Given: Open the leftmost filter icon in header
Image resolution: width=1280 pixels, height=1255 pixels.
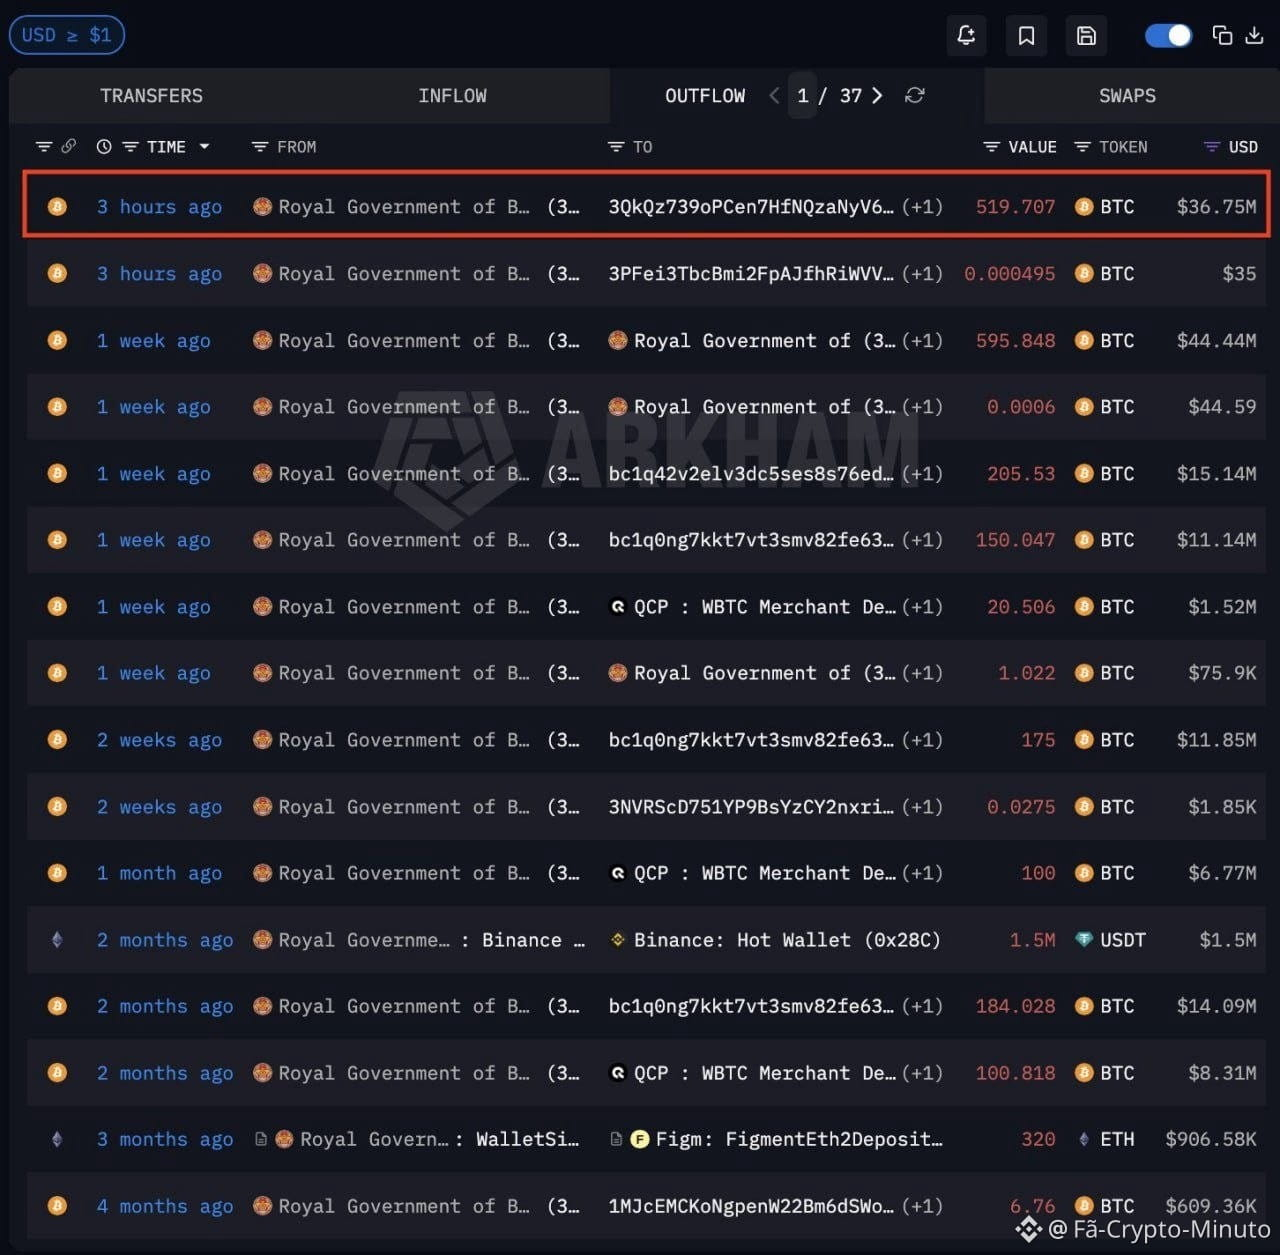Looking at the screenshot, I should click(x=44, y=147).
